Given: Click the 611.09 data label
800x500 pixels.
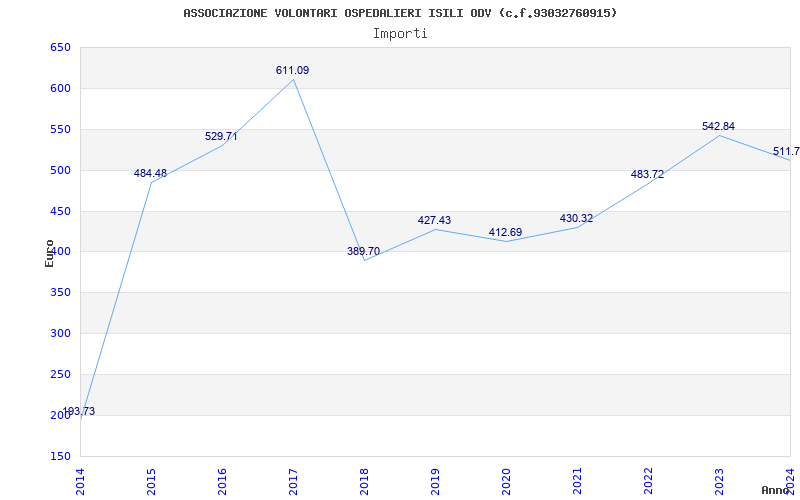Looking at the screenshot, I should click(x=292, y=70).
